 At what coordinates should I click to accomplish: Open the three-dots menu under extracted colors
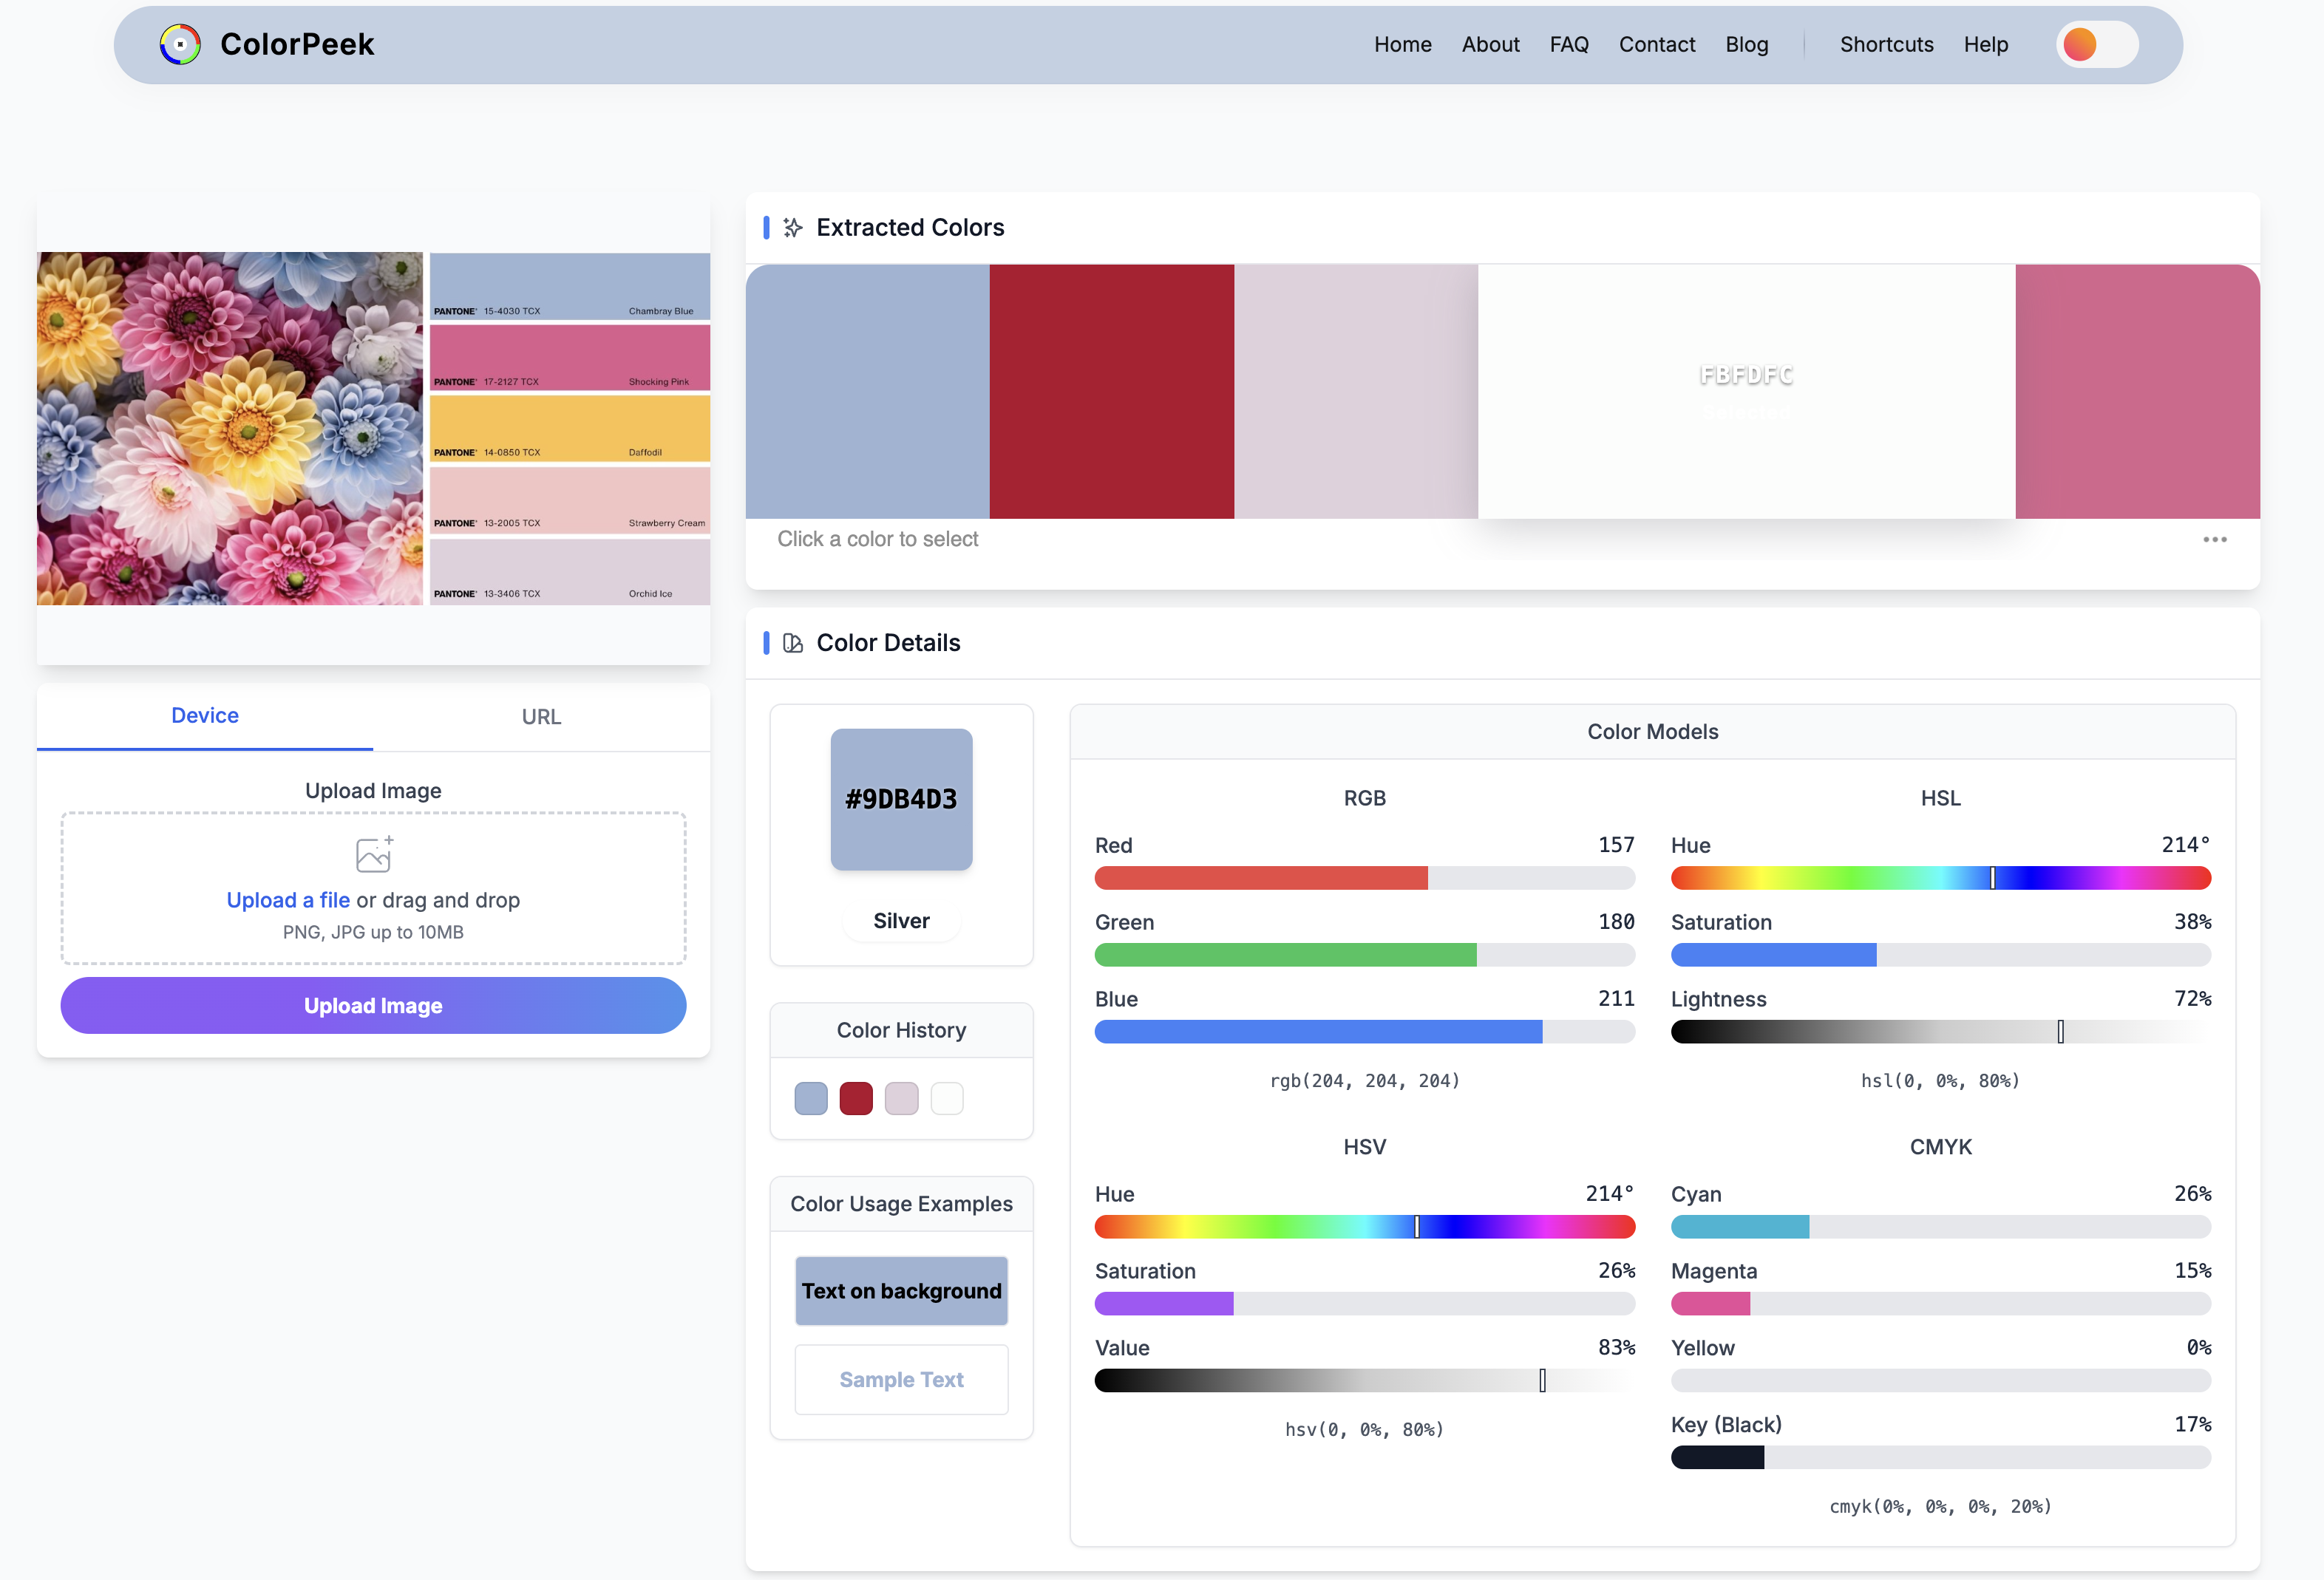click(x=2214, y=540)
